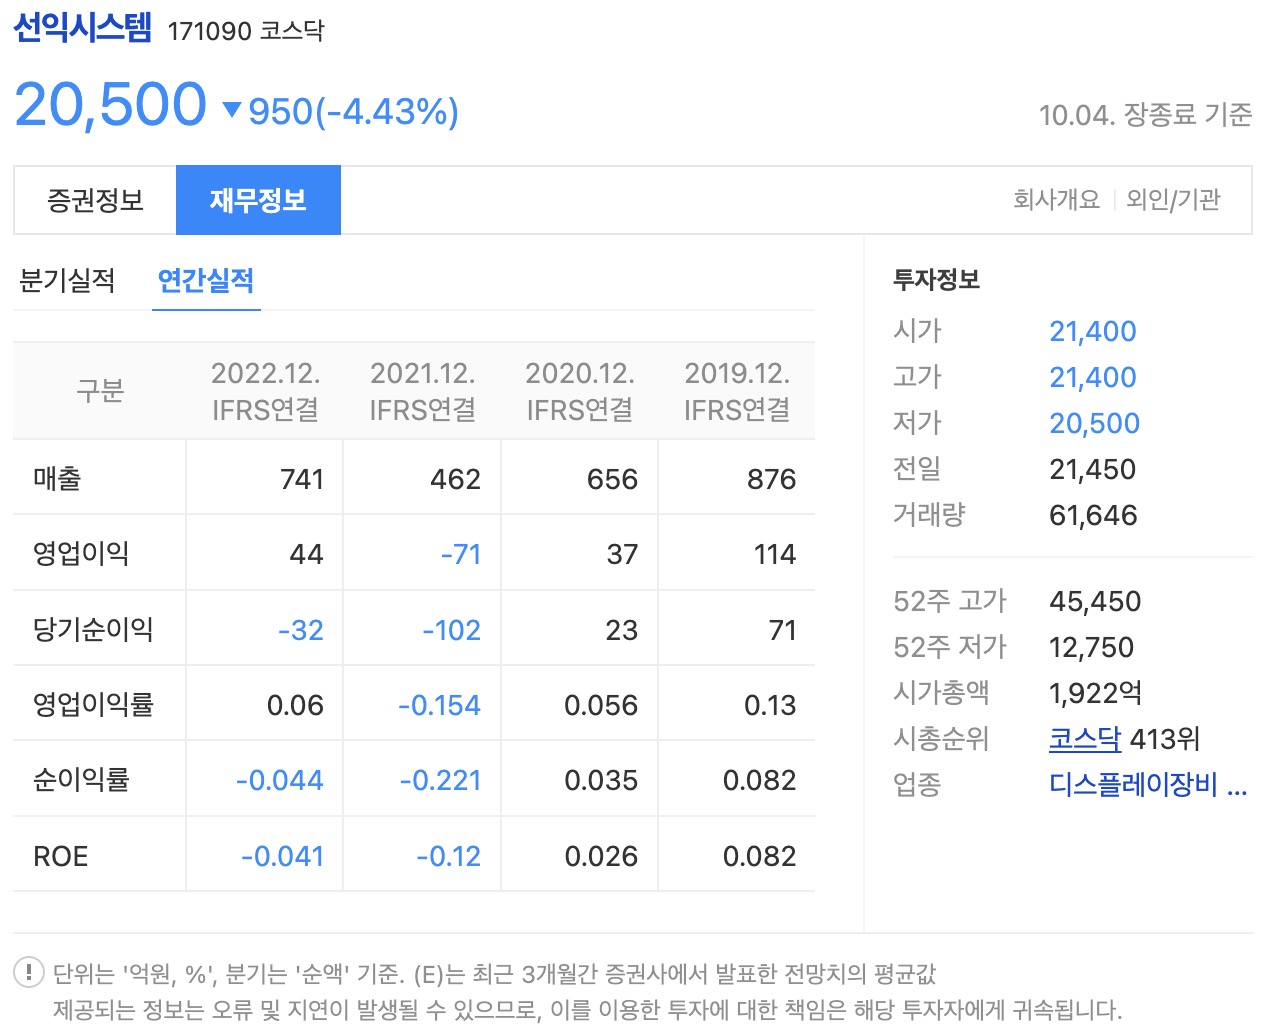Image resolution: width=1268 pixels, height=1036 pixels.
Task: Click the 당기순이익 value -32
Action: point(301,630)
